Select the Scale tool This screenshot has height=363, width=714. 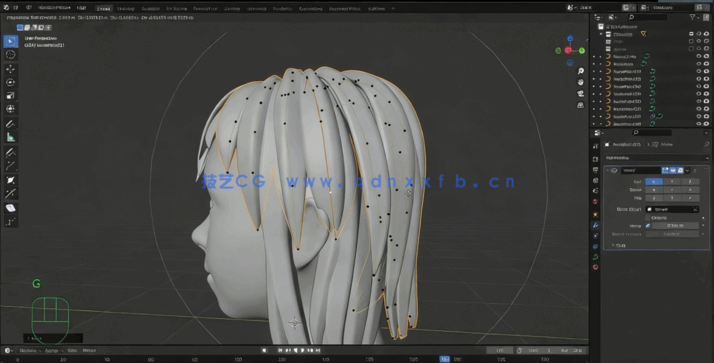[10, 96]
